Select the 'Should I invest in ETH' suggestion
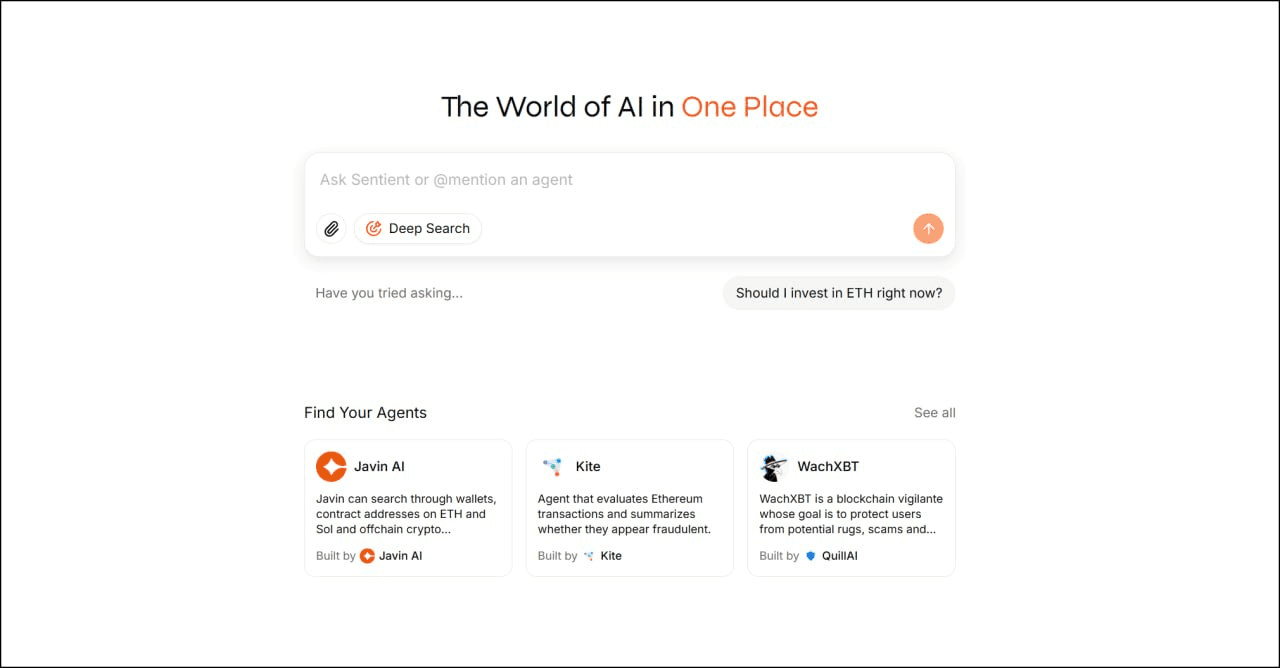Image resolution: width=1280 pixels, height=668 pixels. 839,293
